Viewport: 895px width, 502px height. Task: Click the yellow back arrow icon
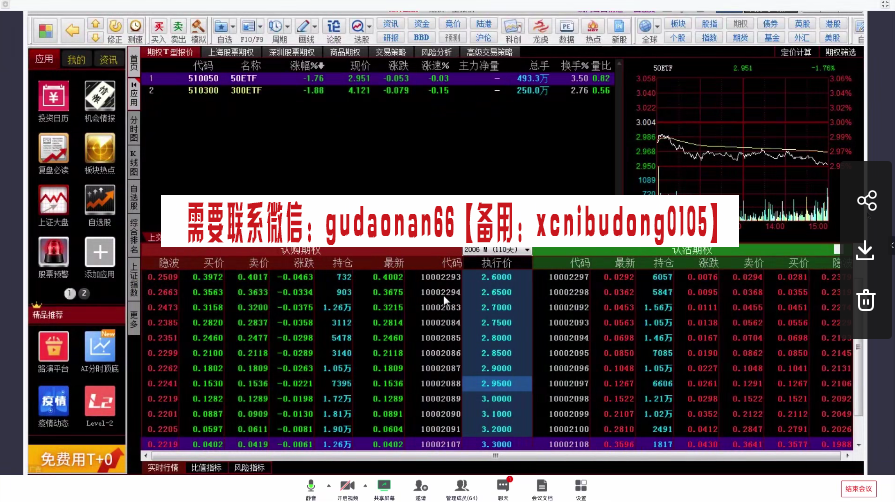click(72, 30)
